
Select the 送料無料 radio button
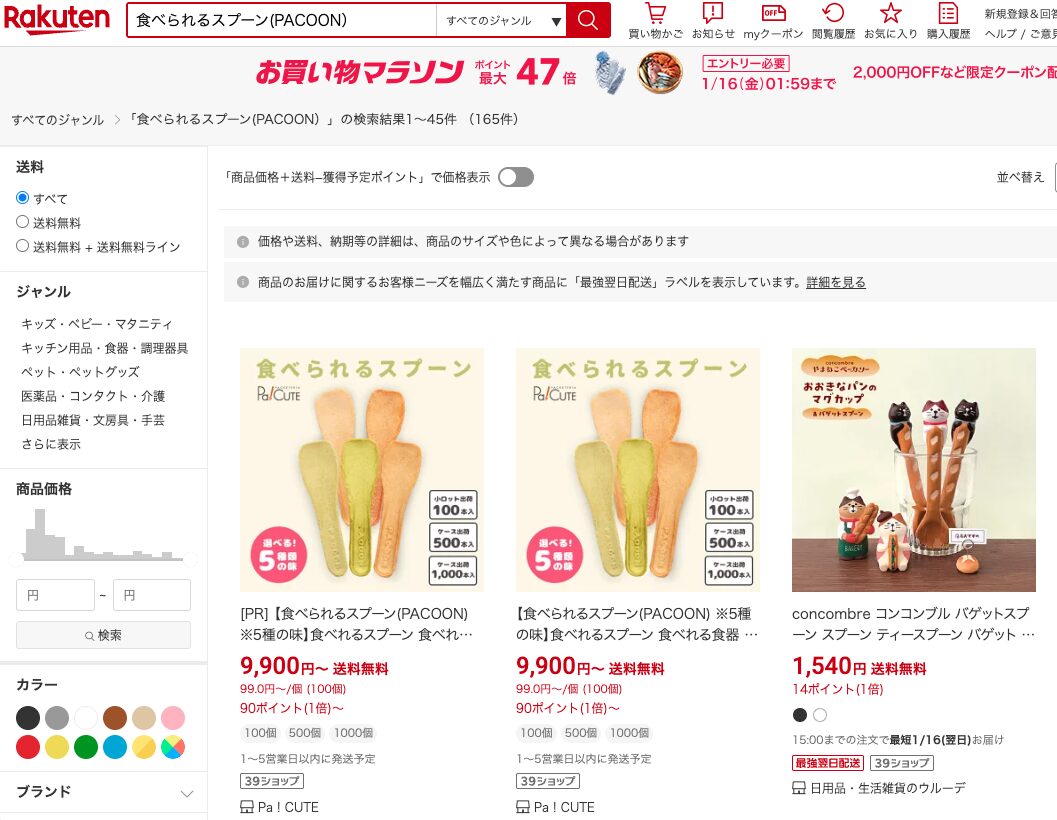pyautogui.click(x=23, y=222)
